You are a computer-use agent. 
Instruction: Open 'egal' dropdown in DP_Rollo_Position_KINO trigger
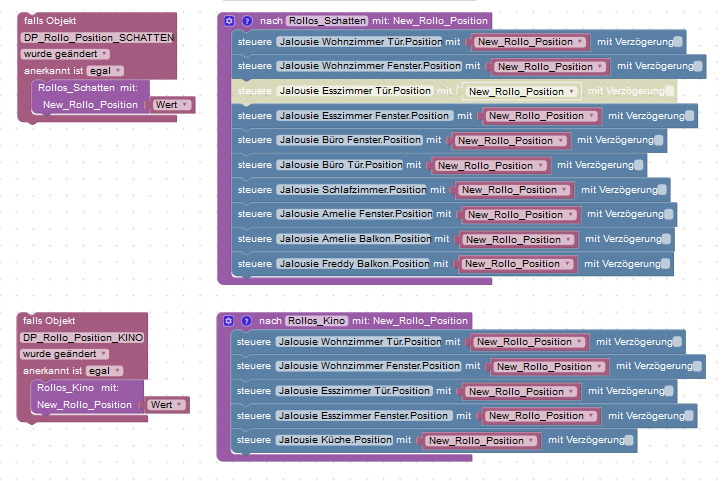tap(104, 371)
